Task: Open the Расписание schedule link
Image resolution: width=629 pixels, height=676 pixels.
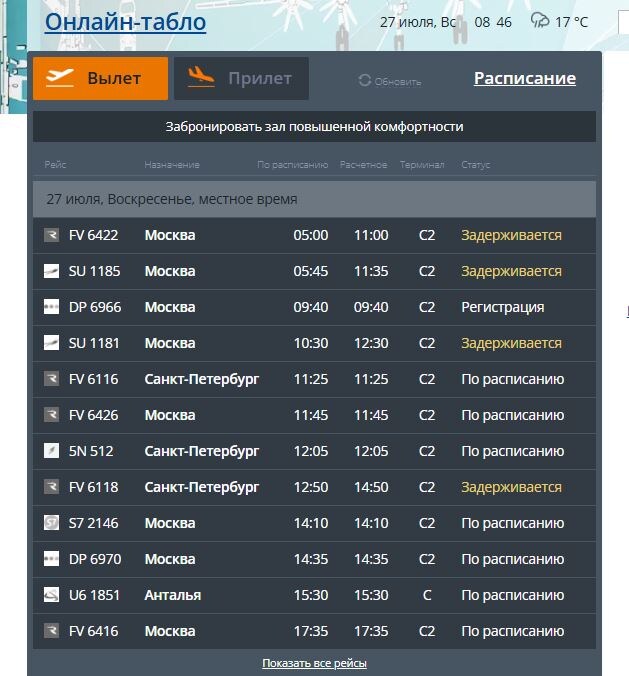Action: tap(525, 78)
